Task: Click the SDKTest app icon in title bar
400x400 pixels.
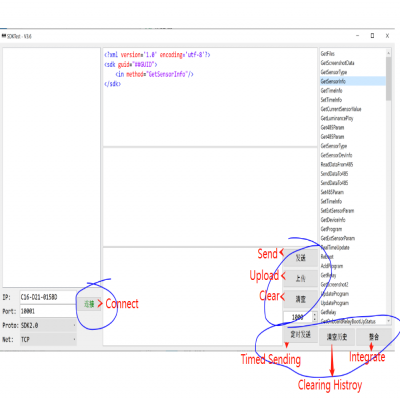Action: tap(4, 36)
